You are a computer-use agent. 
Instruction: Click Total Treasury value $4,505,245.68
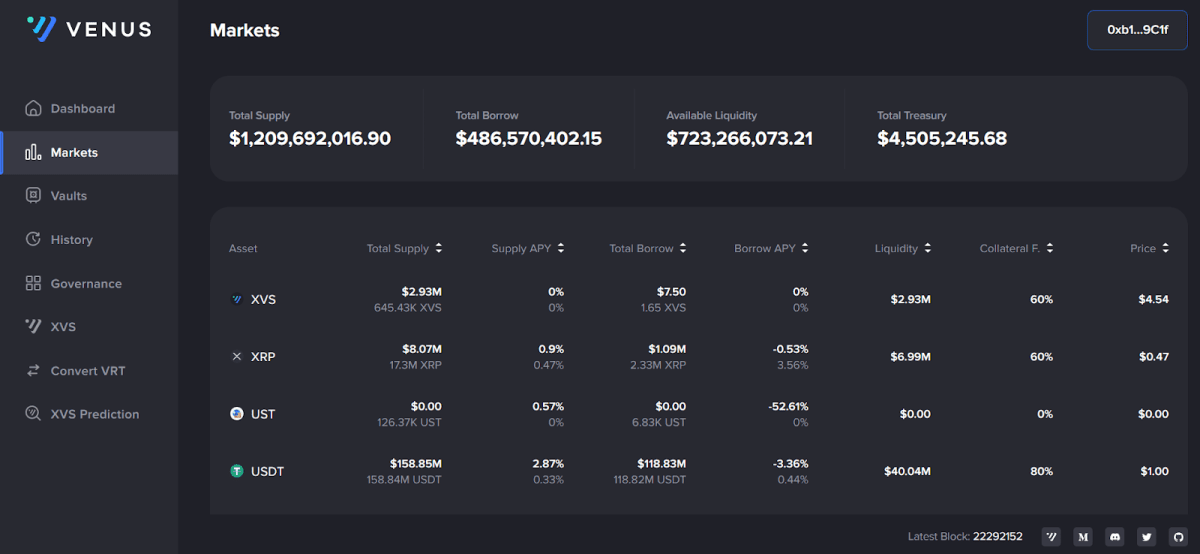(x=942, y=139)
